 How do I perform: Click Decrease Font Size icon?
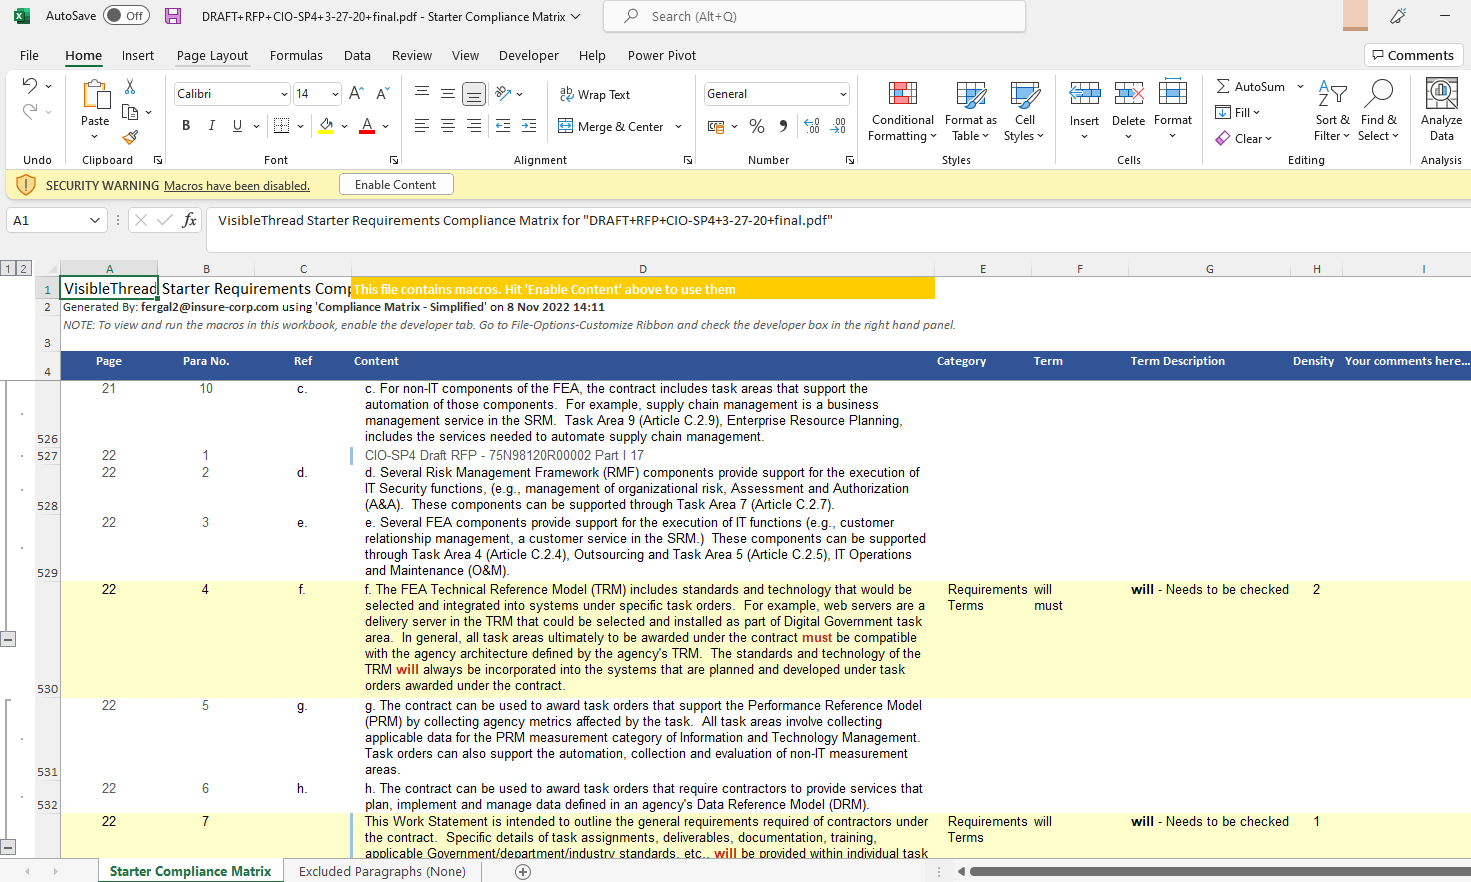pyautogui.click(x=382, y=93)
